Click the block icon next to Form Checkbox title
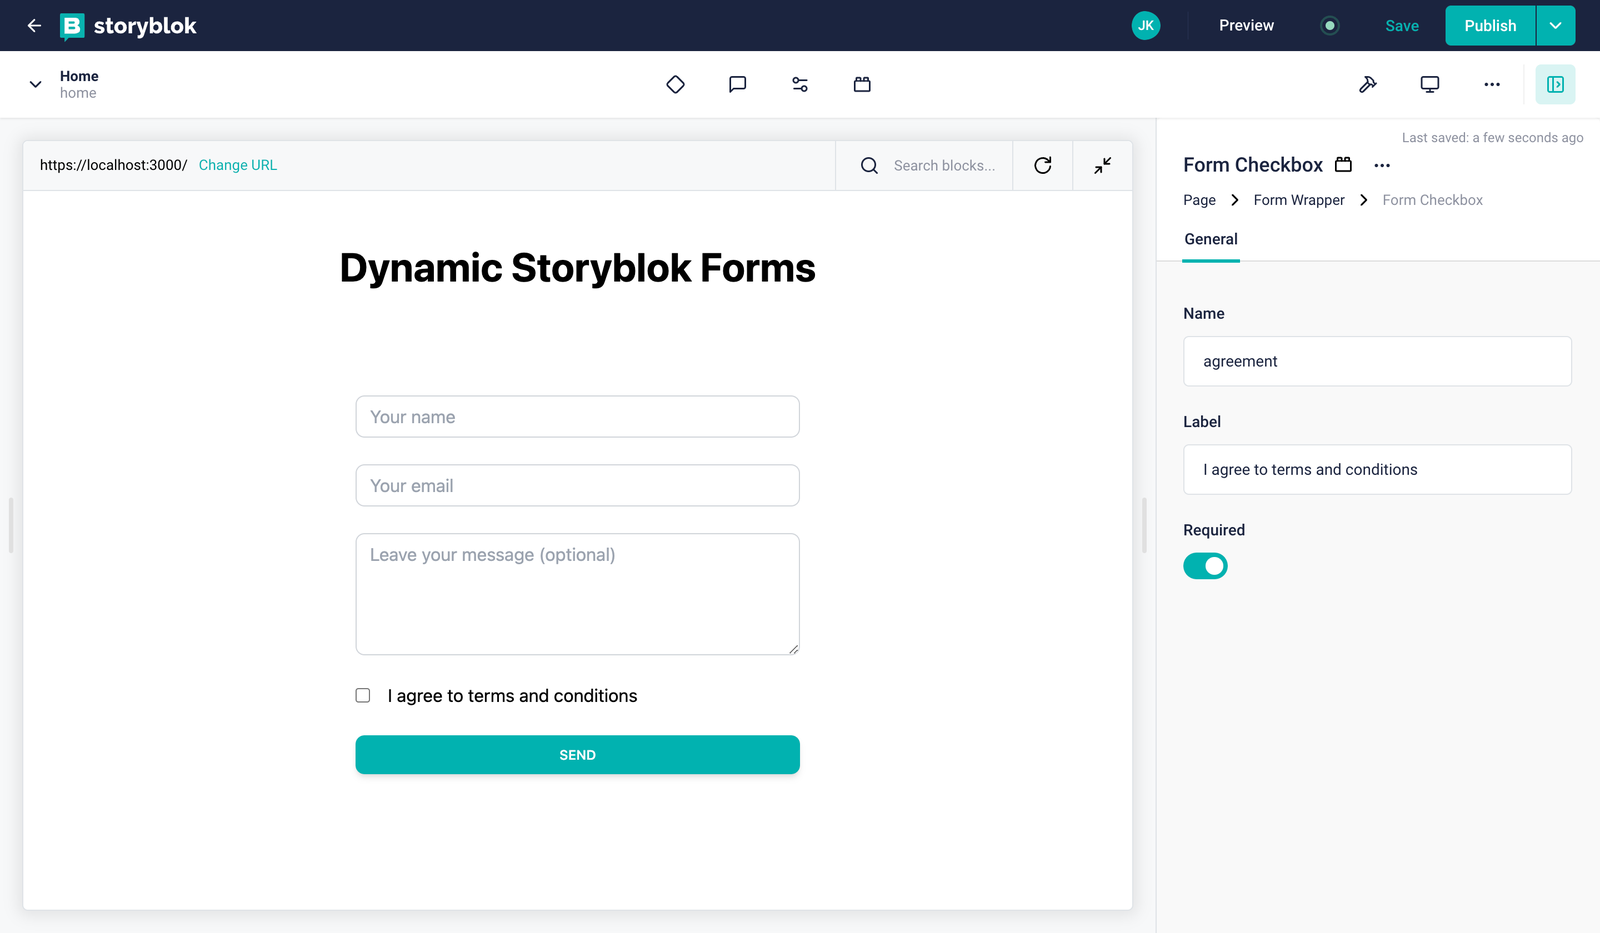 pyautogui.click(x=1344, y=165)
